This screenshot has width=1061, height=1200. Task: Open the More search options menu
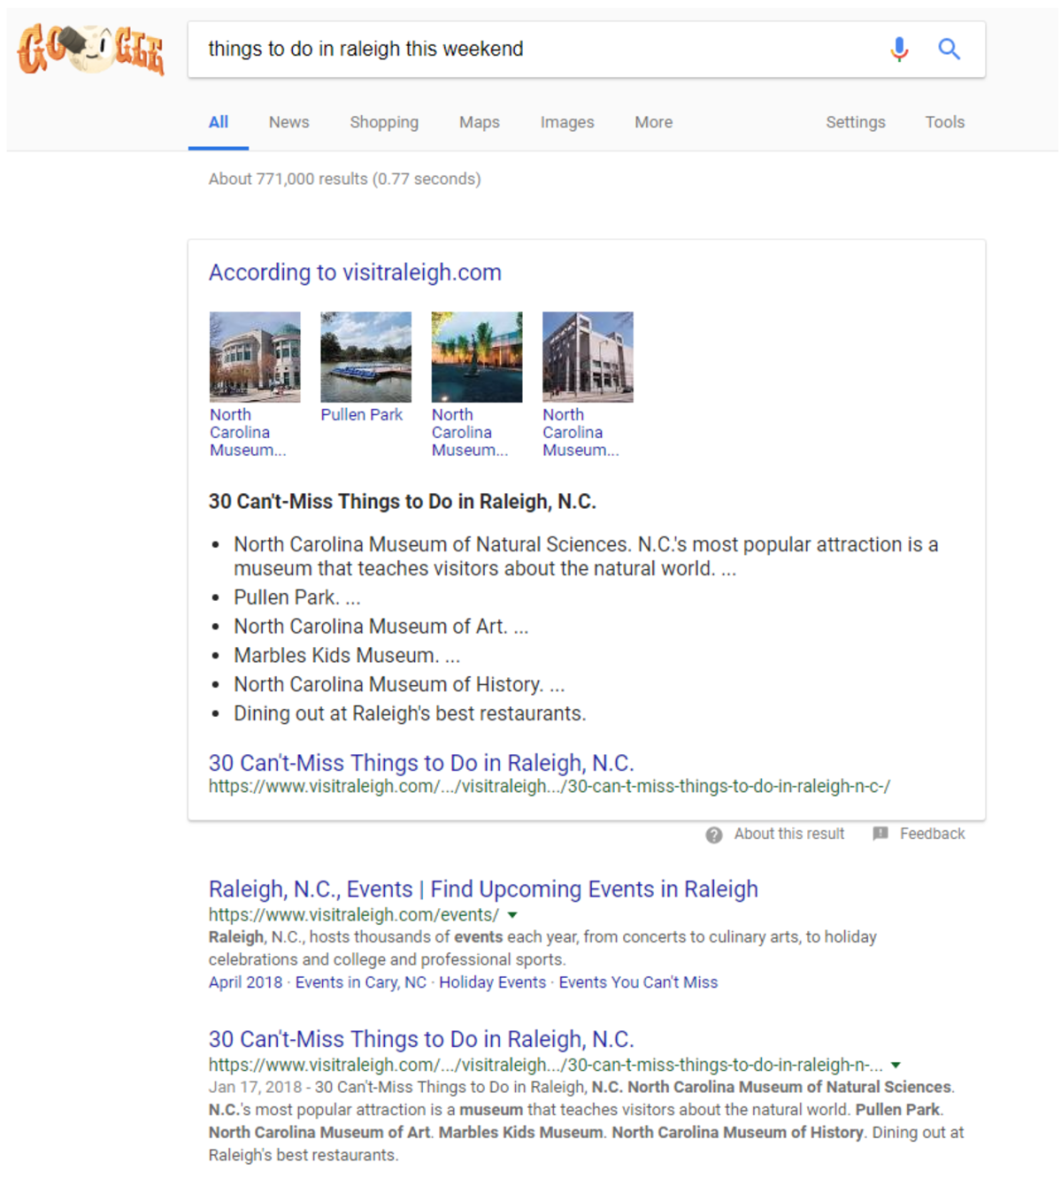[x=653, y=122]
